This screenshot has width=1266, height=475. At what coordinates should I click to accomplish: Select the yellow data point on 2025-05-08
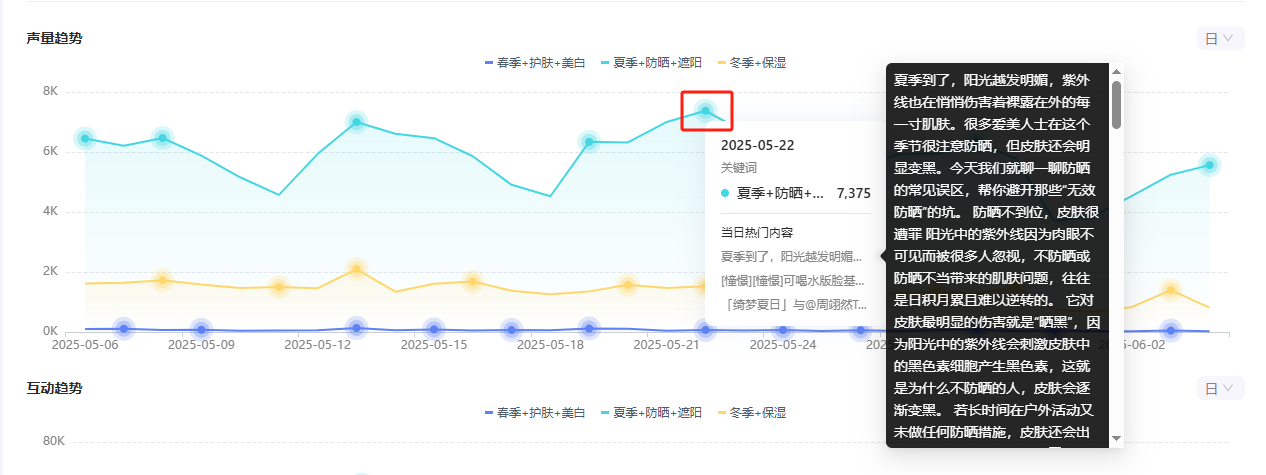tap(163, 280)
